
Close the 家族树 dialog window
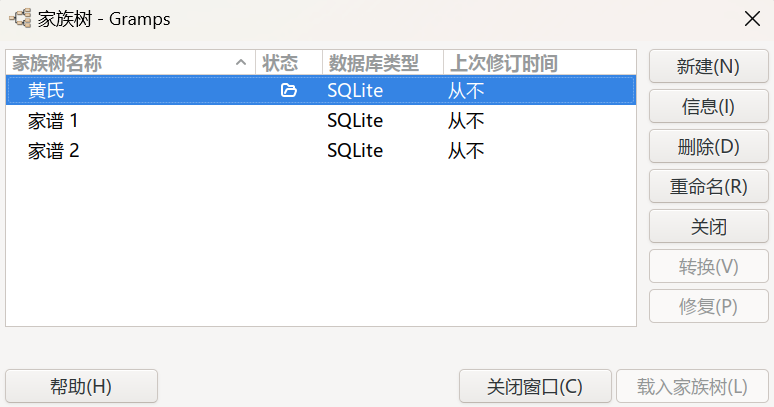pyautogui.click(x=752, y=17)
